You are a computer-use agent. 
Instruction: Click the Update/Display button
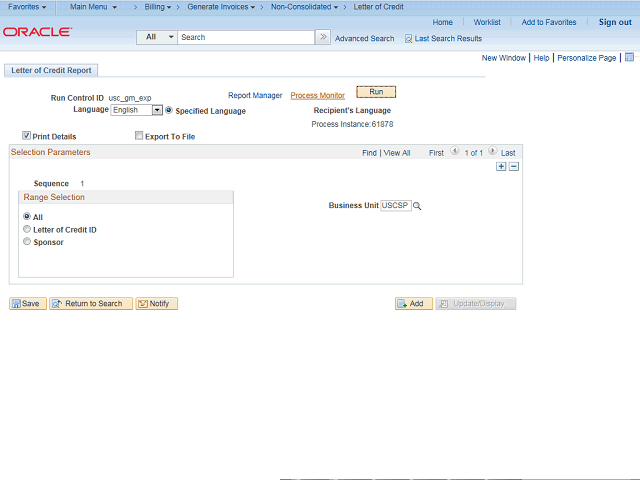476,304
